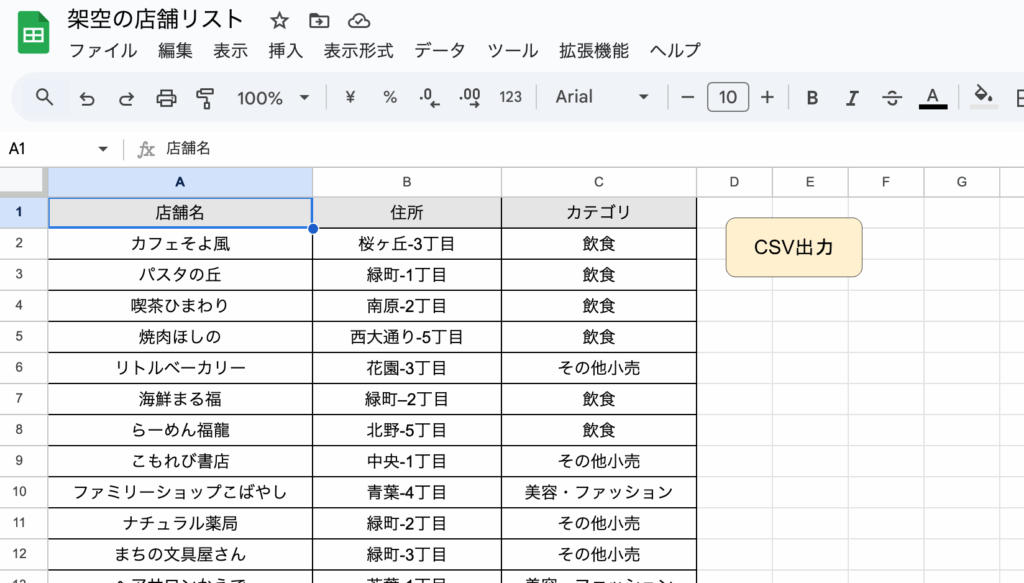Image resolution: width=1024 pixels, height=583 pixels.
Task: Click the Undo icon
Action: point(87,97)
